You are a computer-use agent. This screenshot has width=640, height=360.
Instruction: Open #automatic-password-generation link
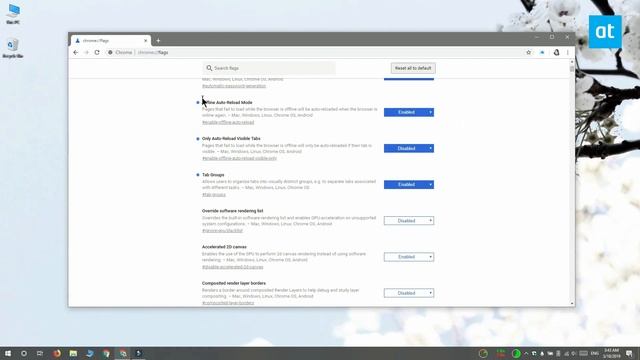pos(234,86)
